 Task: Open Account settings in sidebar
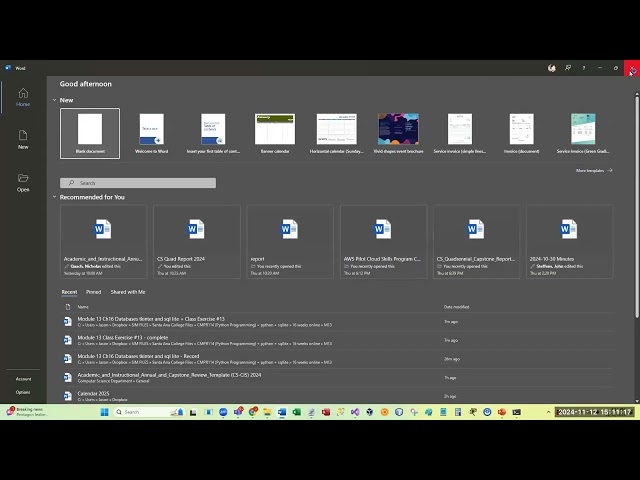pyautogui.click(x=23, y=379)
